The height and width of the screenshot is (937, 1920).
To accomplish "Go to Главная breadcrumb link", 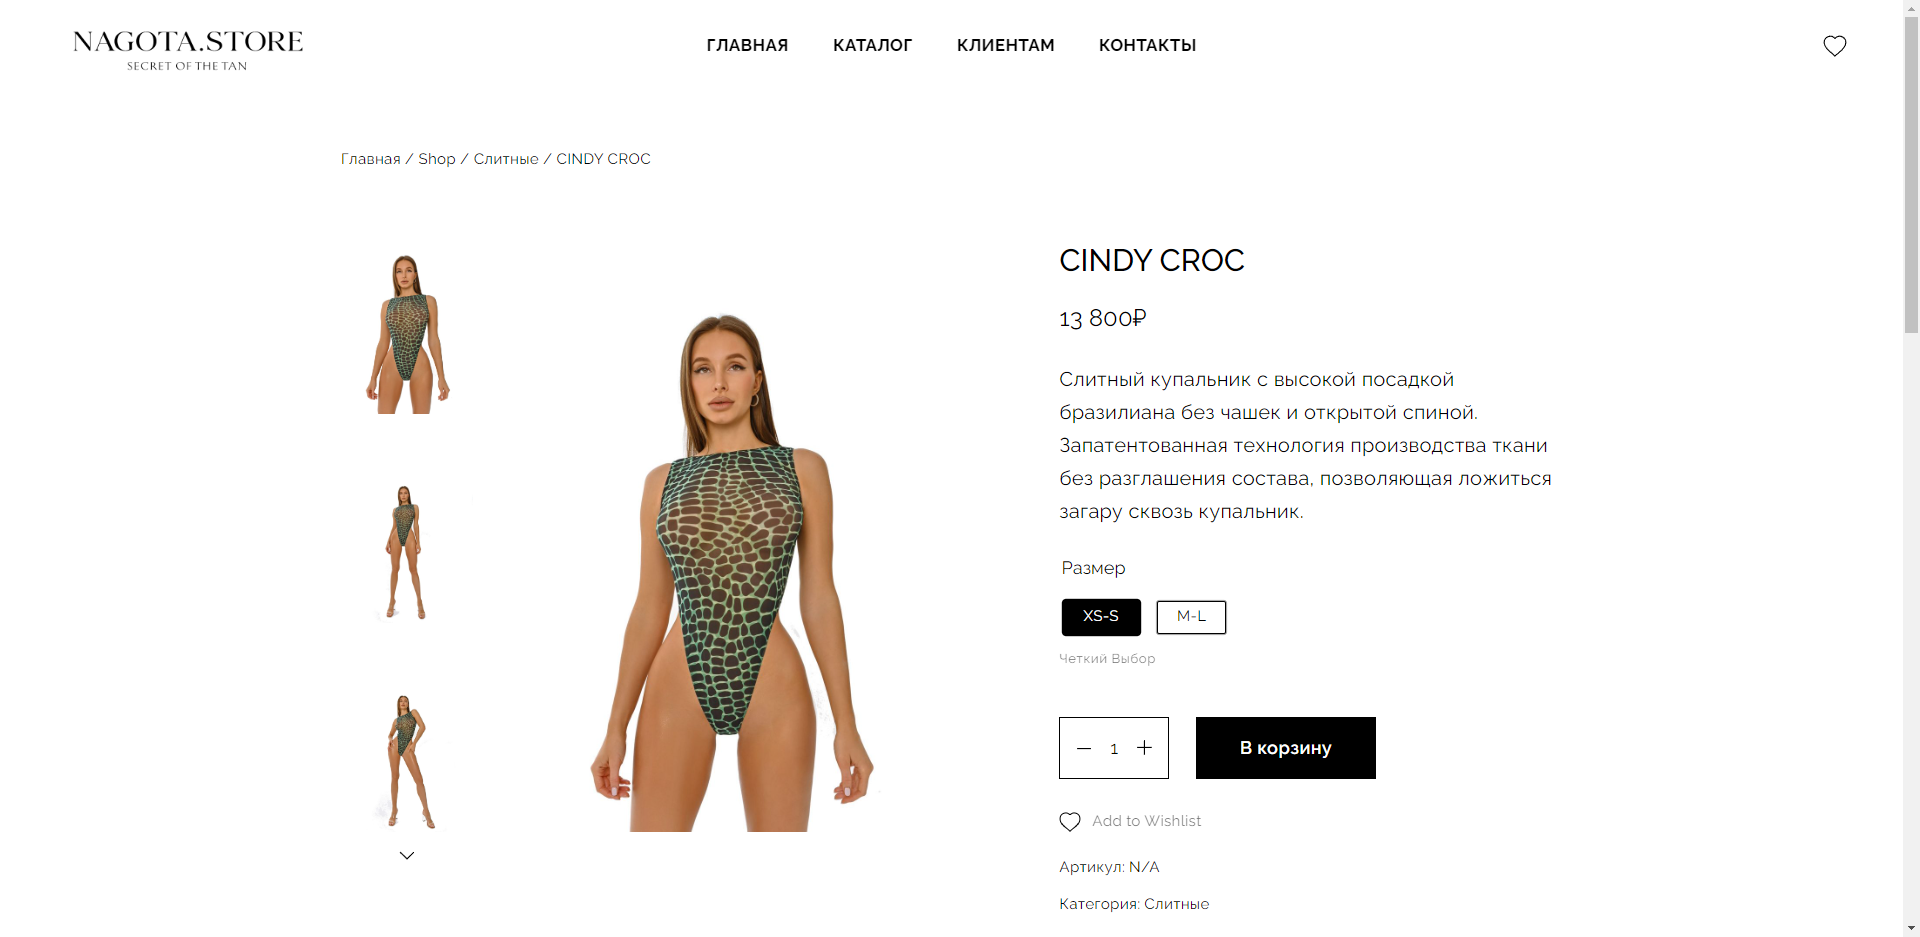I will 371,159.
